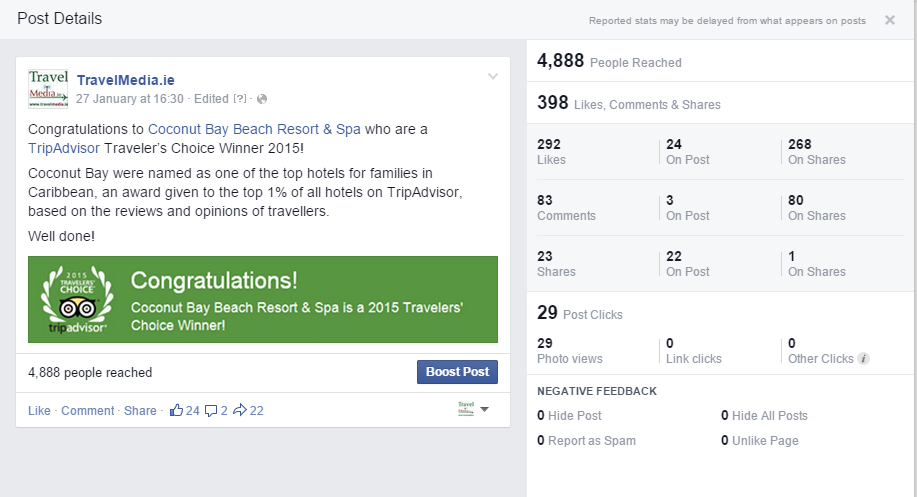Image resolution: width=917 pixels, height=497 pixels.
Task: Open the 27 January at 16:30 timestamp
Action: click(x=130, y=99)
